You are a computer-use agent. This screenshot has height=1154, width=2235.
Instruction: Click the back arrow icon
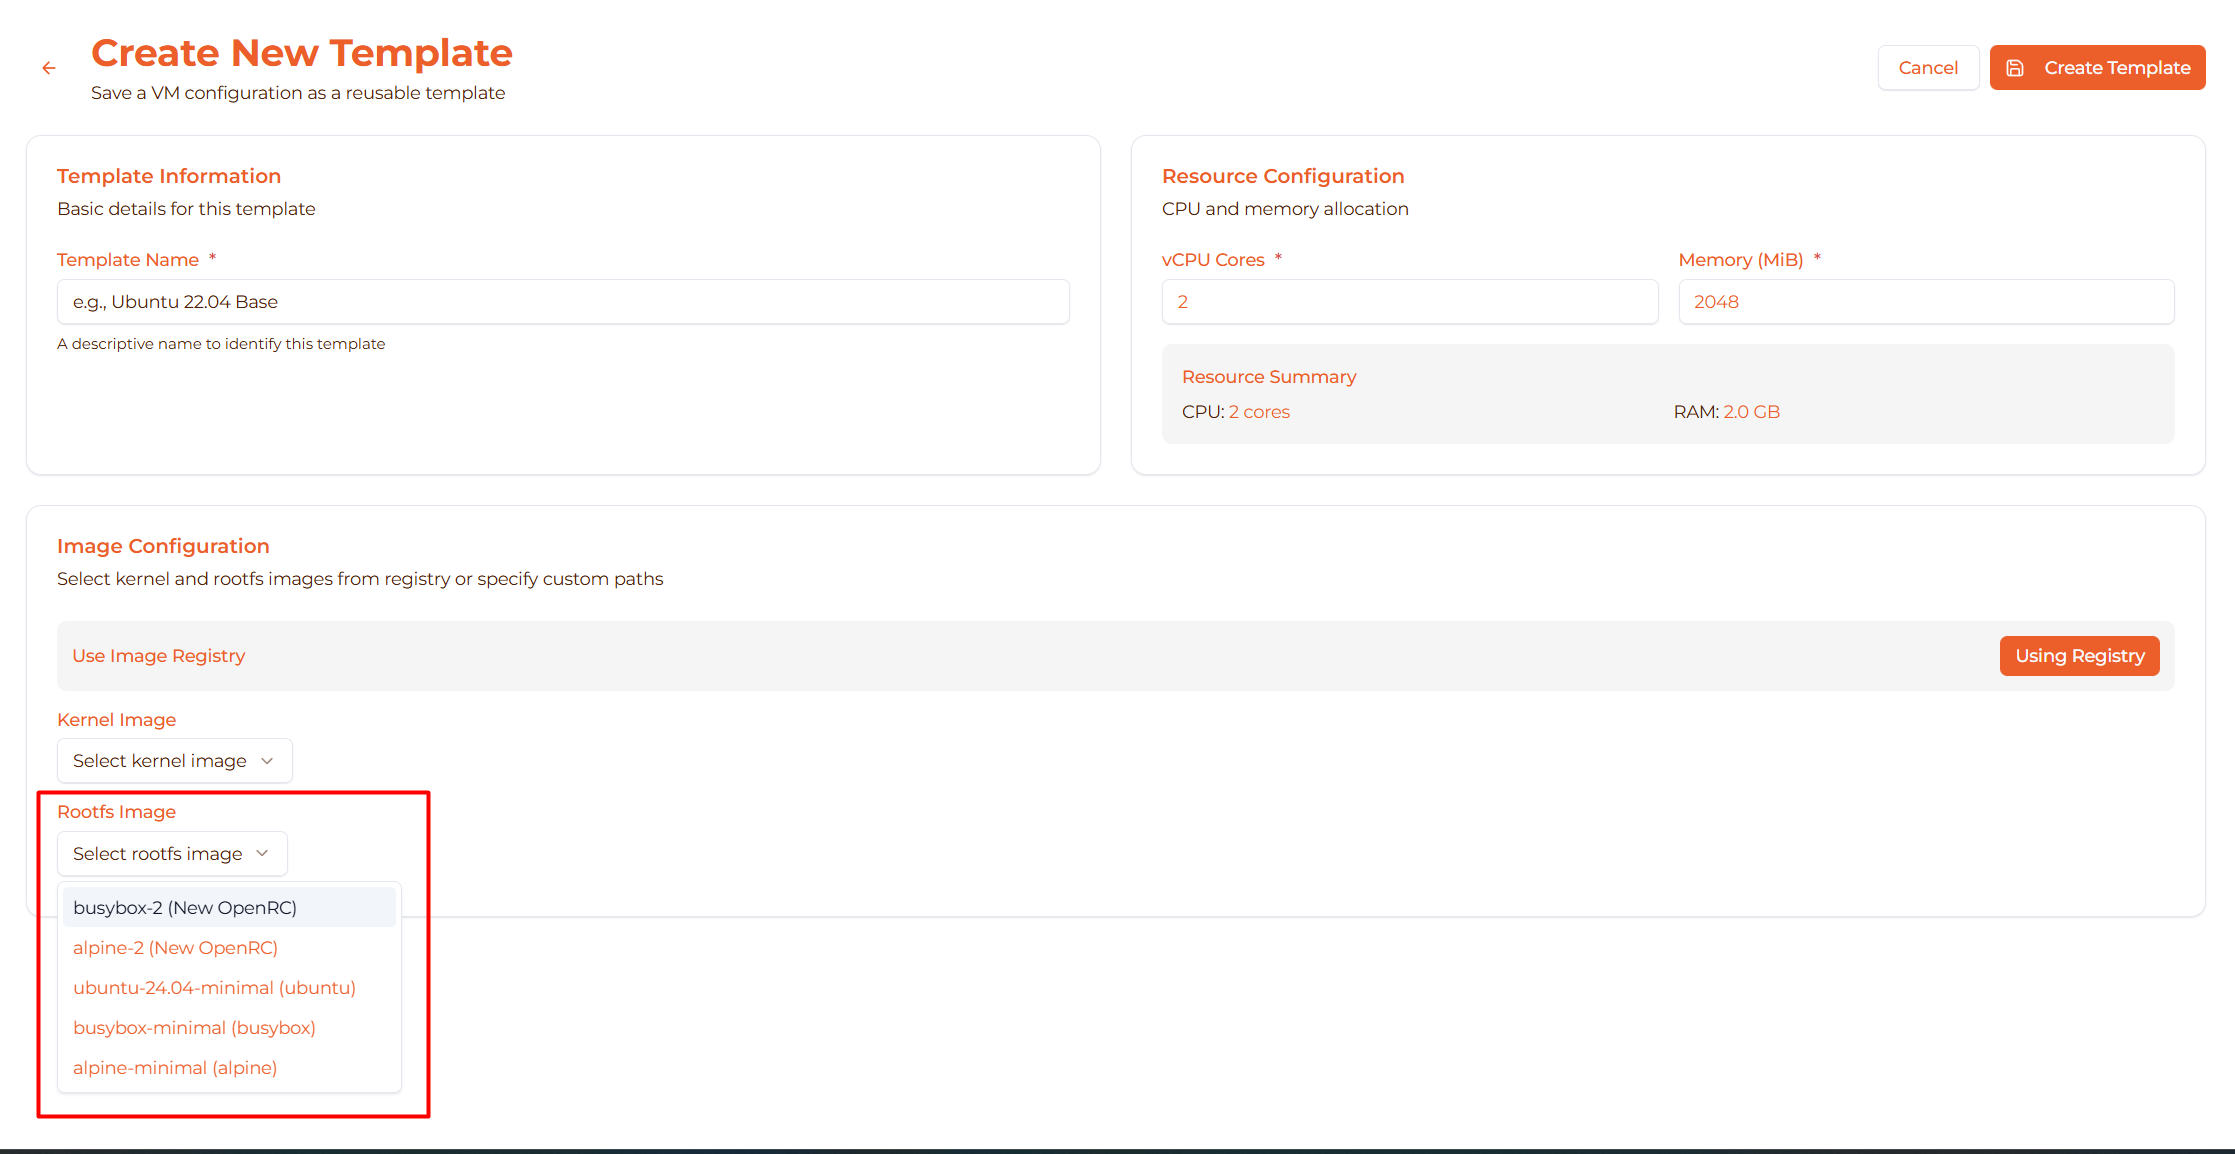pyautogui.click(x=48, y=68)
